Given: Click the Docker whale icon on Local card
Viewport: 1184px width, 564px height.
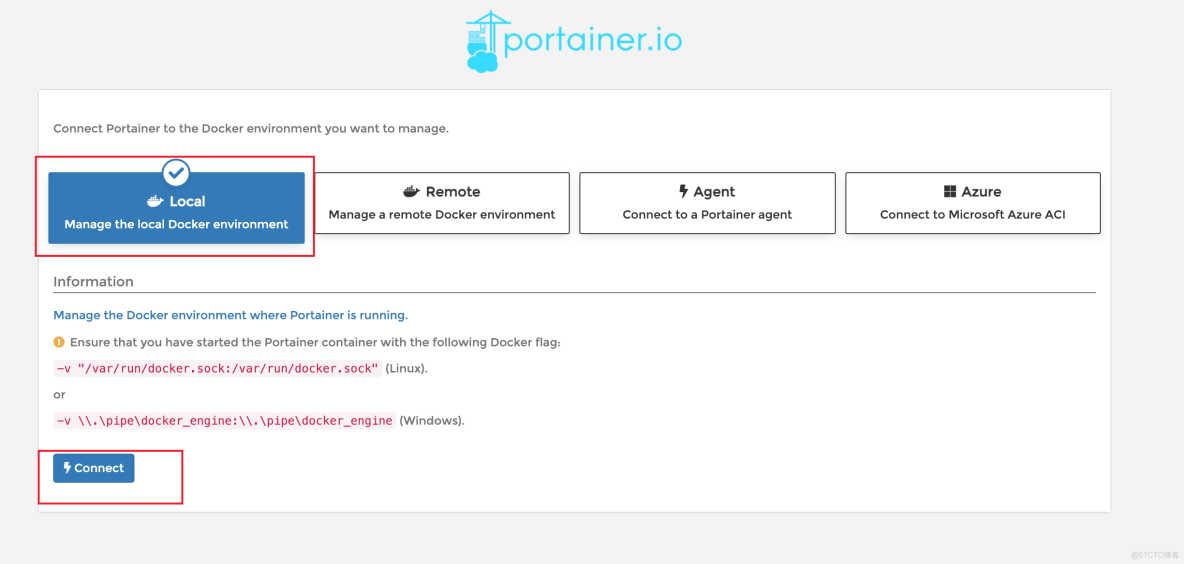Looking at the screenshot, I should (155, 202).
